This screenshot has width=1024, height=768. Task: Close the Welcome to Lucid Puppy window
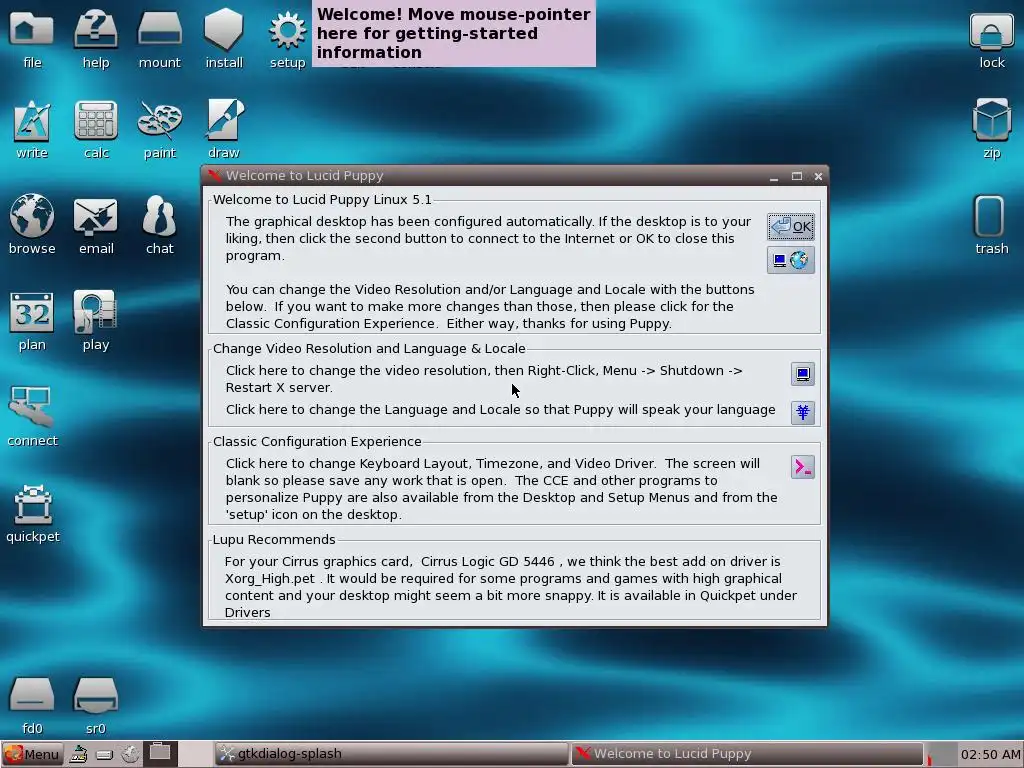[x=818, y=176]
